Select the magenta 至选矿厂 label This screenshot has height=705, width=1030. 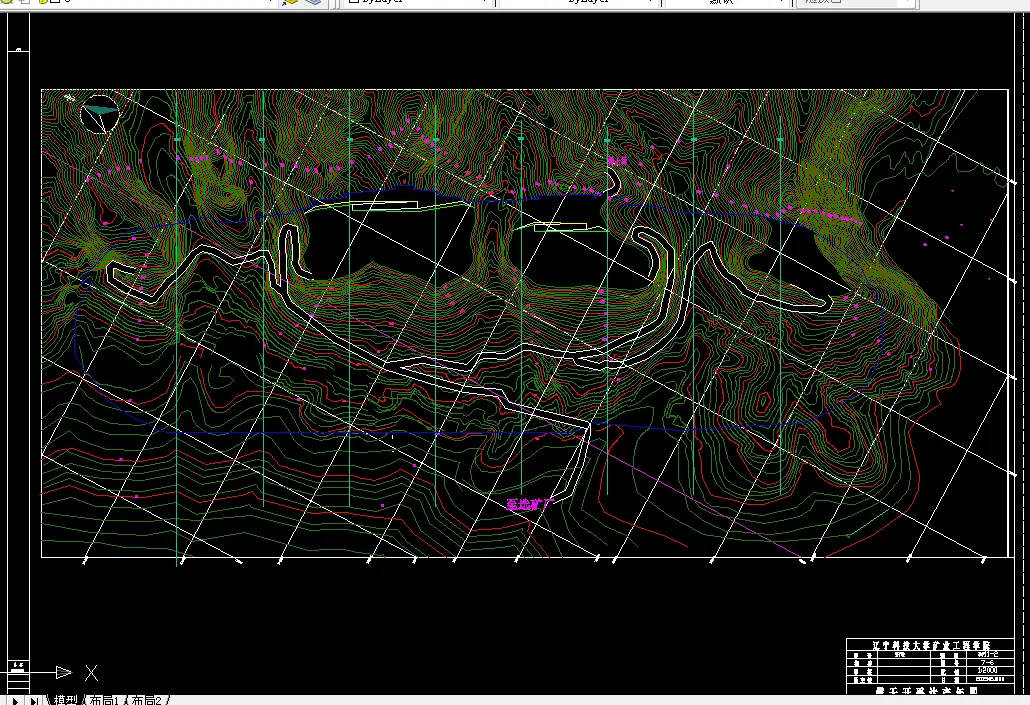click(531, 504)
